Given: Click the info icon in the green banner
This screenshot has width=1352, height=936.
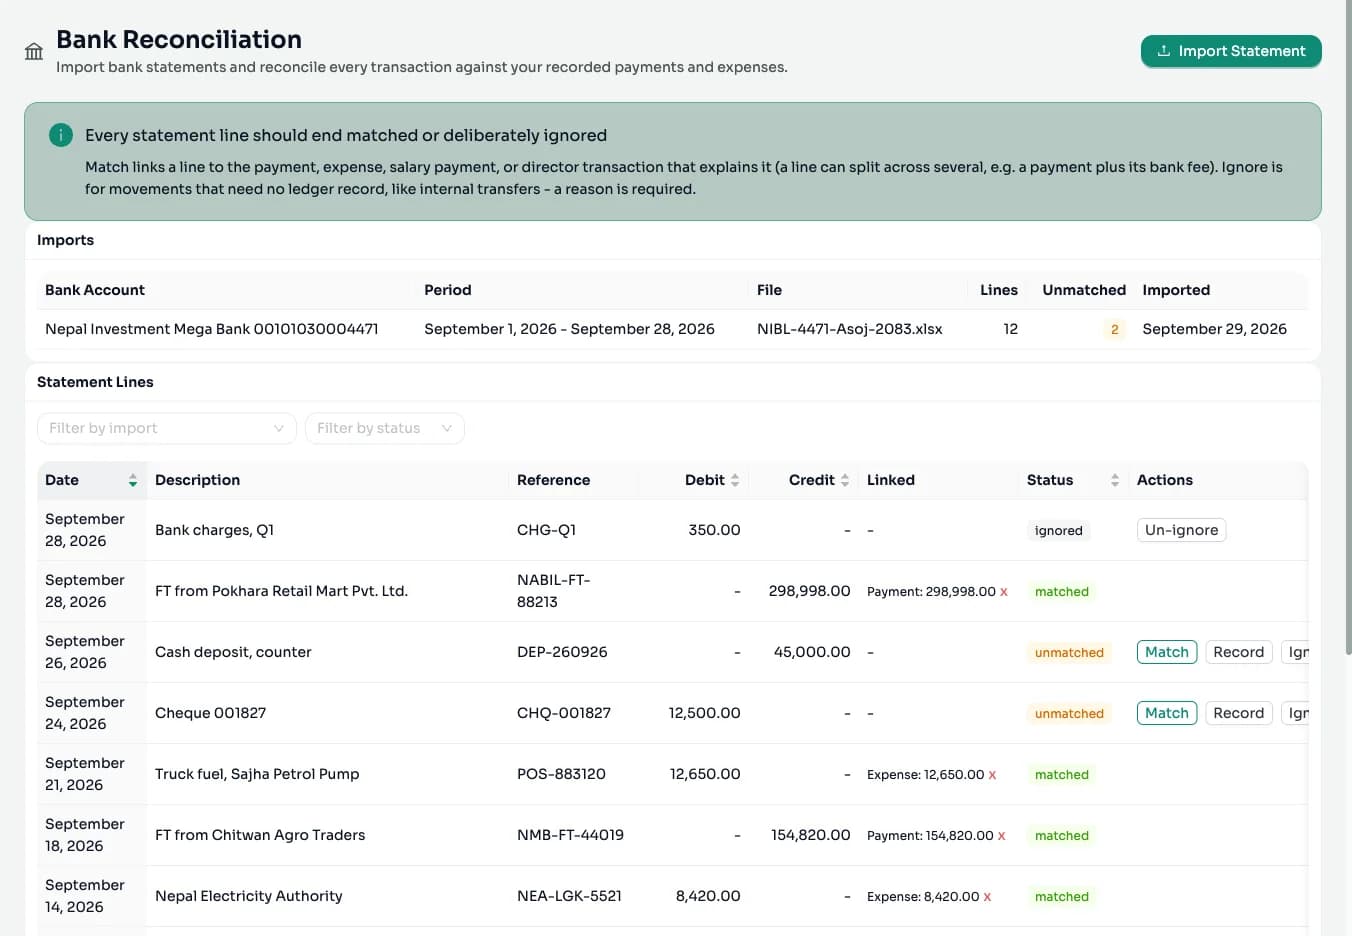Looking at the screenshot, I should pos(61,135).
